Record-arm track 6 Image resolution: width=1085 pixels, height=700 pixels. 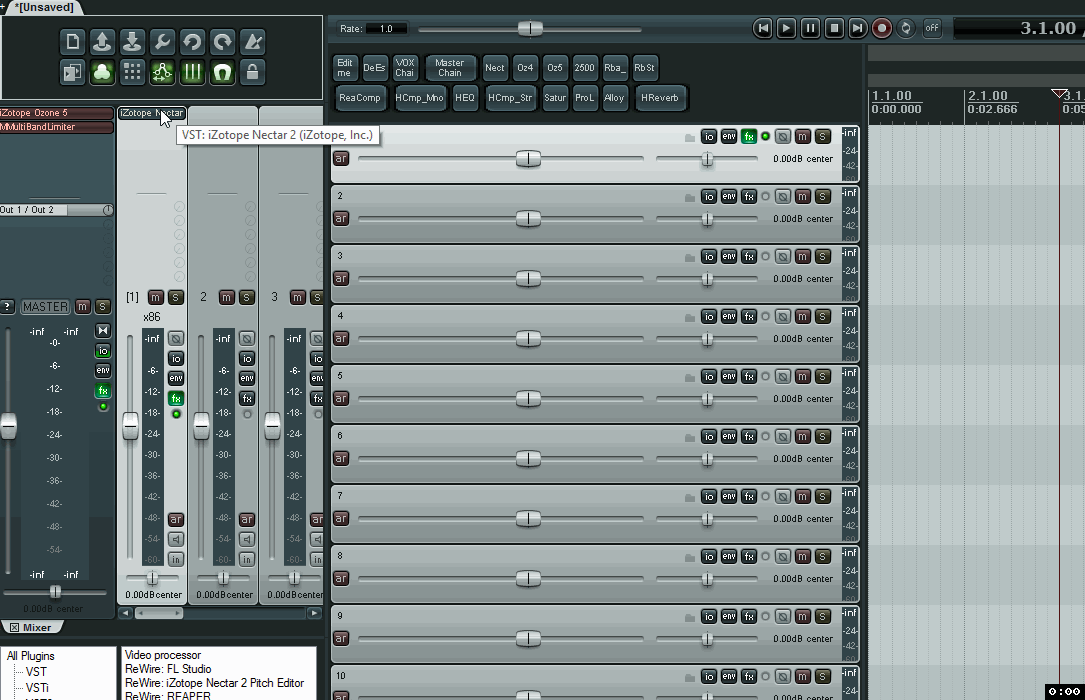pyautogui.click(x=340, y=458)
